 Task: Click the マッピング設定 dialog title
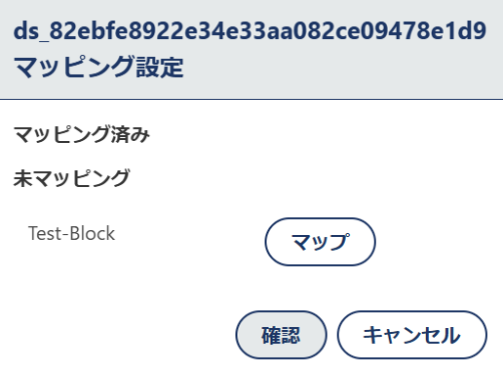98,67
